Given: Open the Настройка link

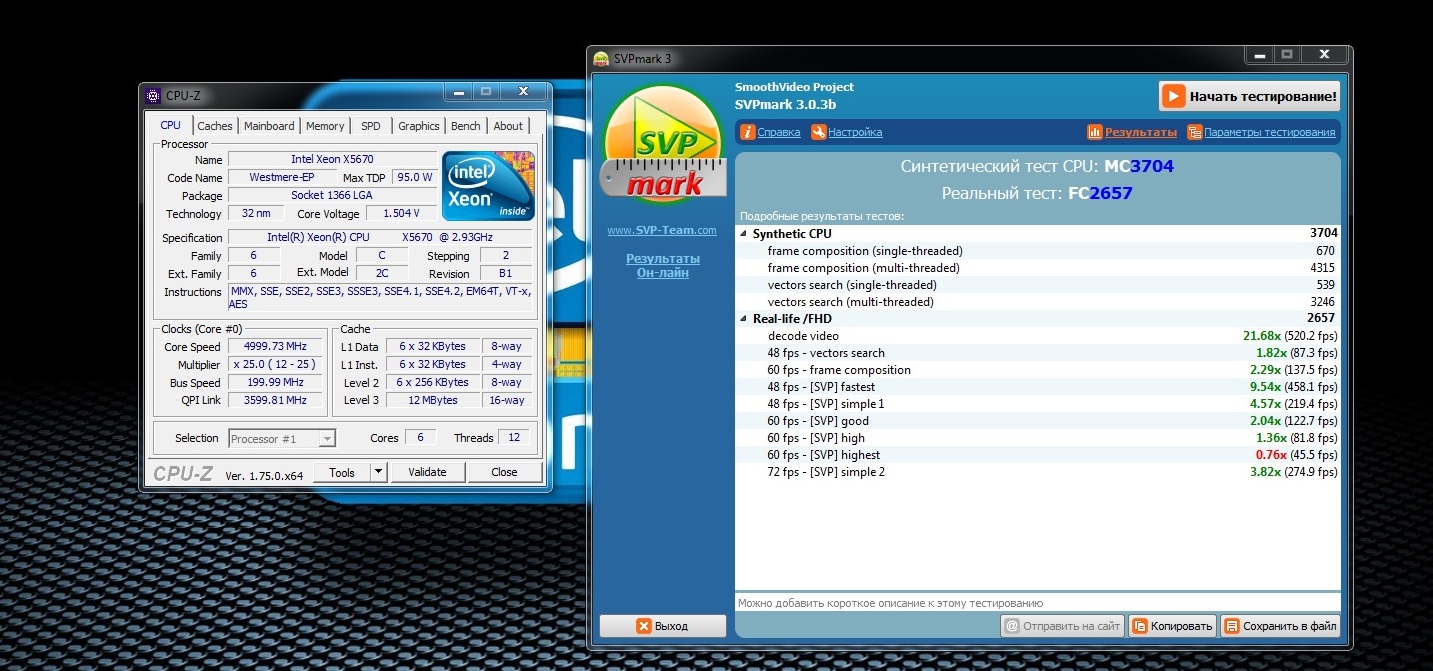Looking at the screenshot, I should click(x=855, y=132).
